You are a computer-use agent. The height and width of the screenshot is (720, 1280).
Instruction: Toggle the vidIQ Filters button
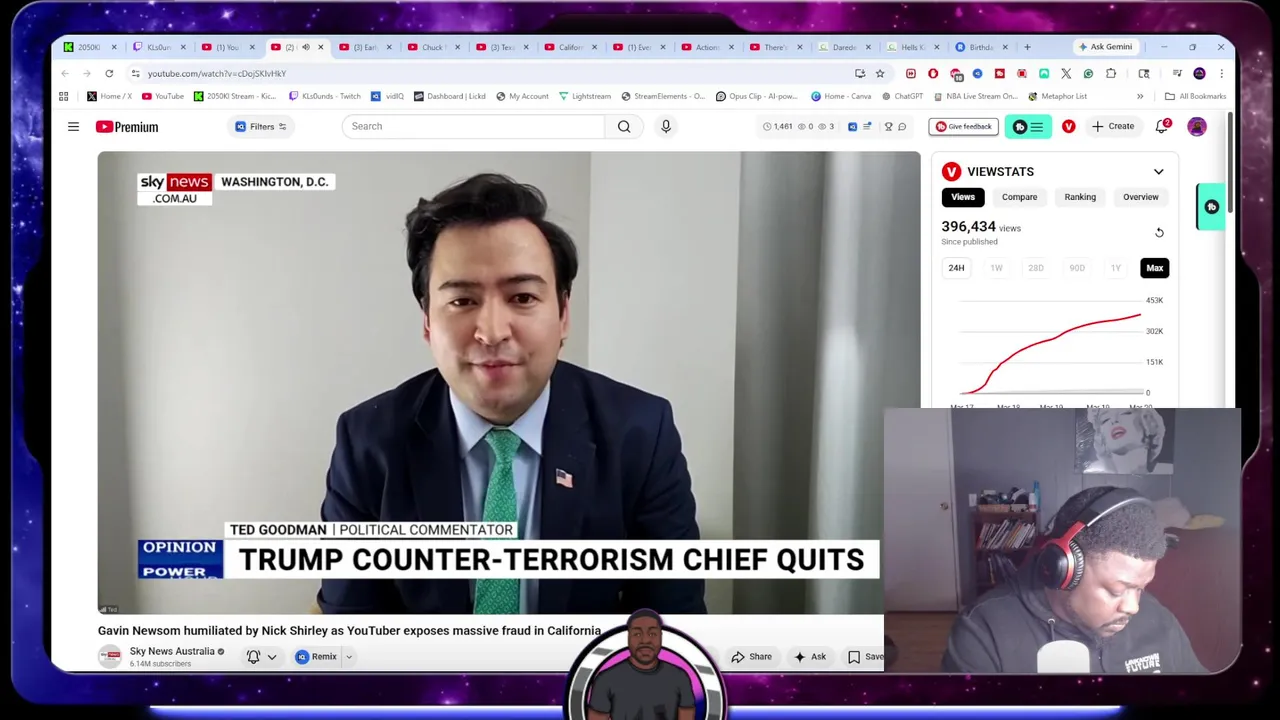tap(261, 127)
